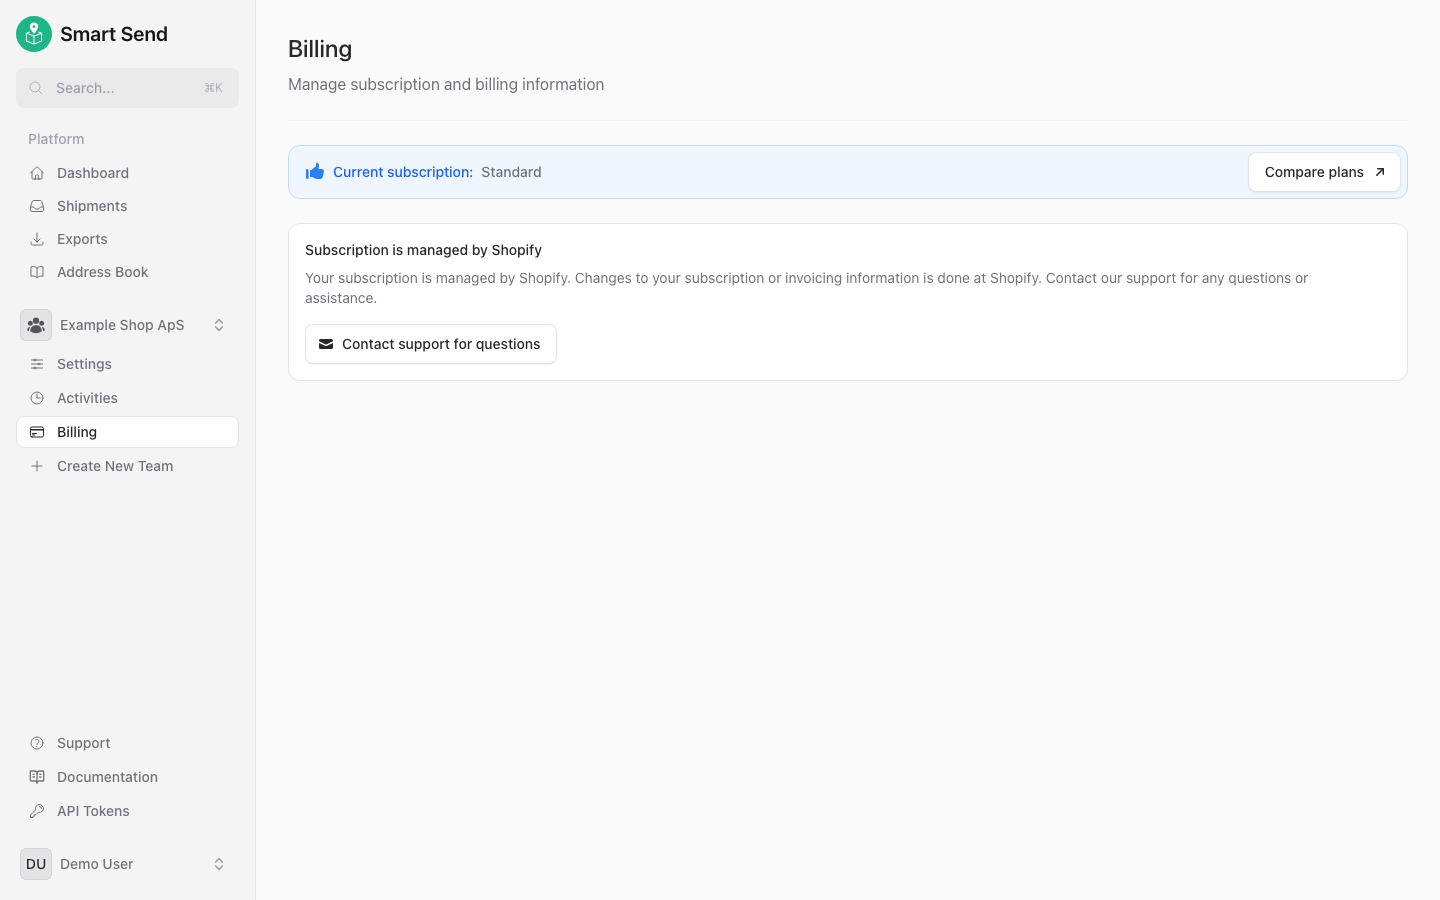Expand the Demo User account menu
This screenshot has width=1440, height=900.
(x=219, y=864)
